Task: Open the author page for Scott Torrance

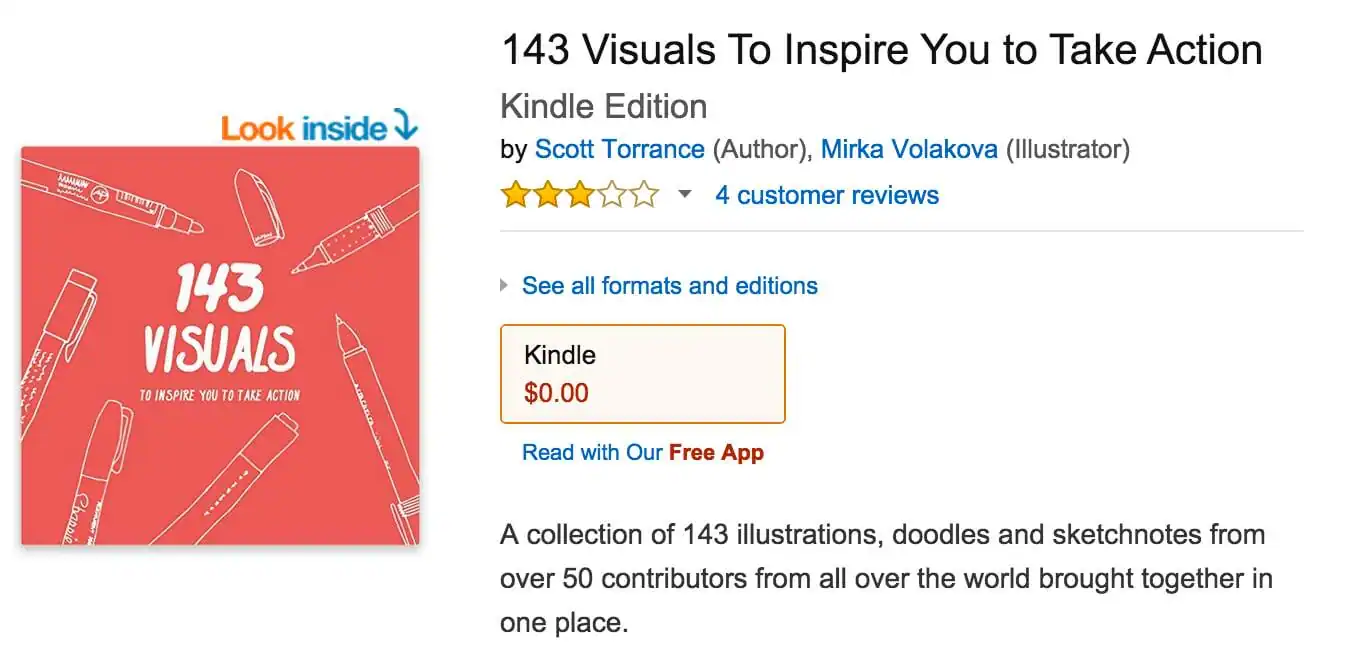Action: point(620,149)
